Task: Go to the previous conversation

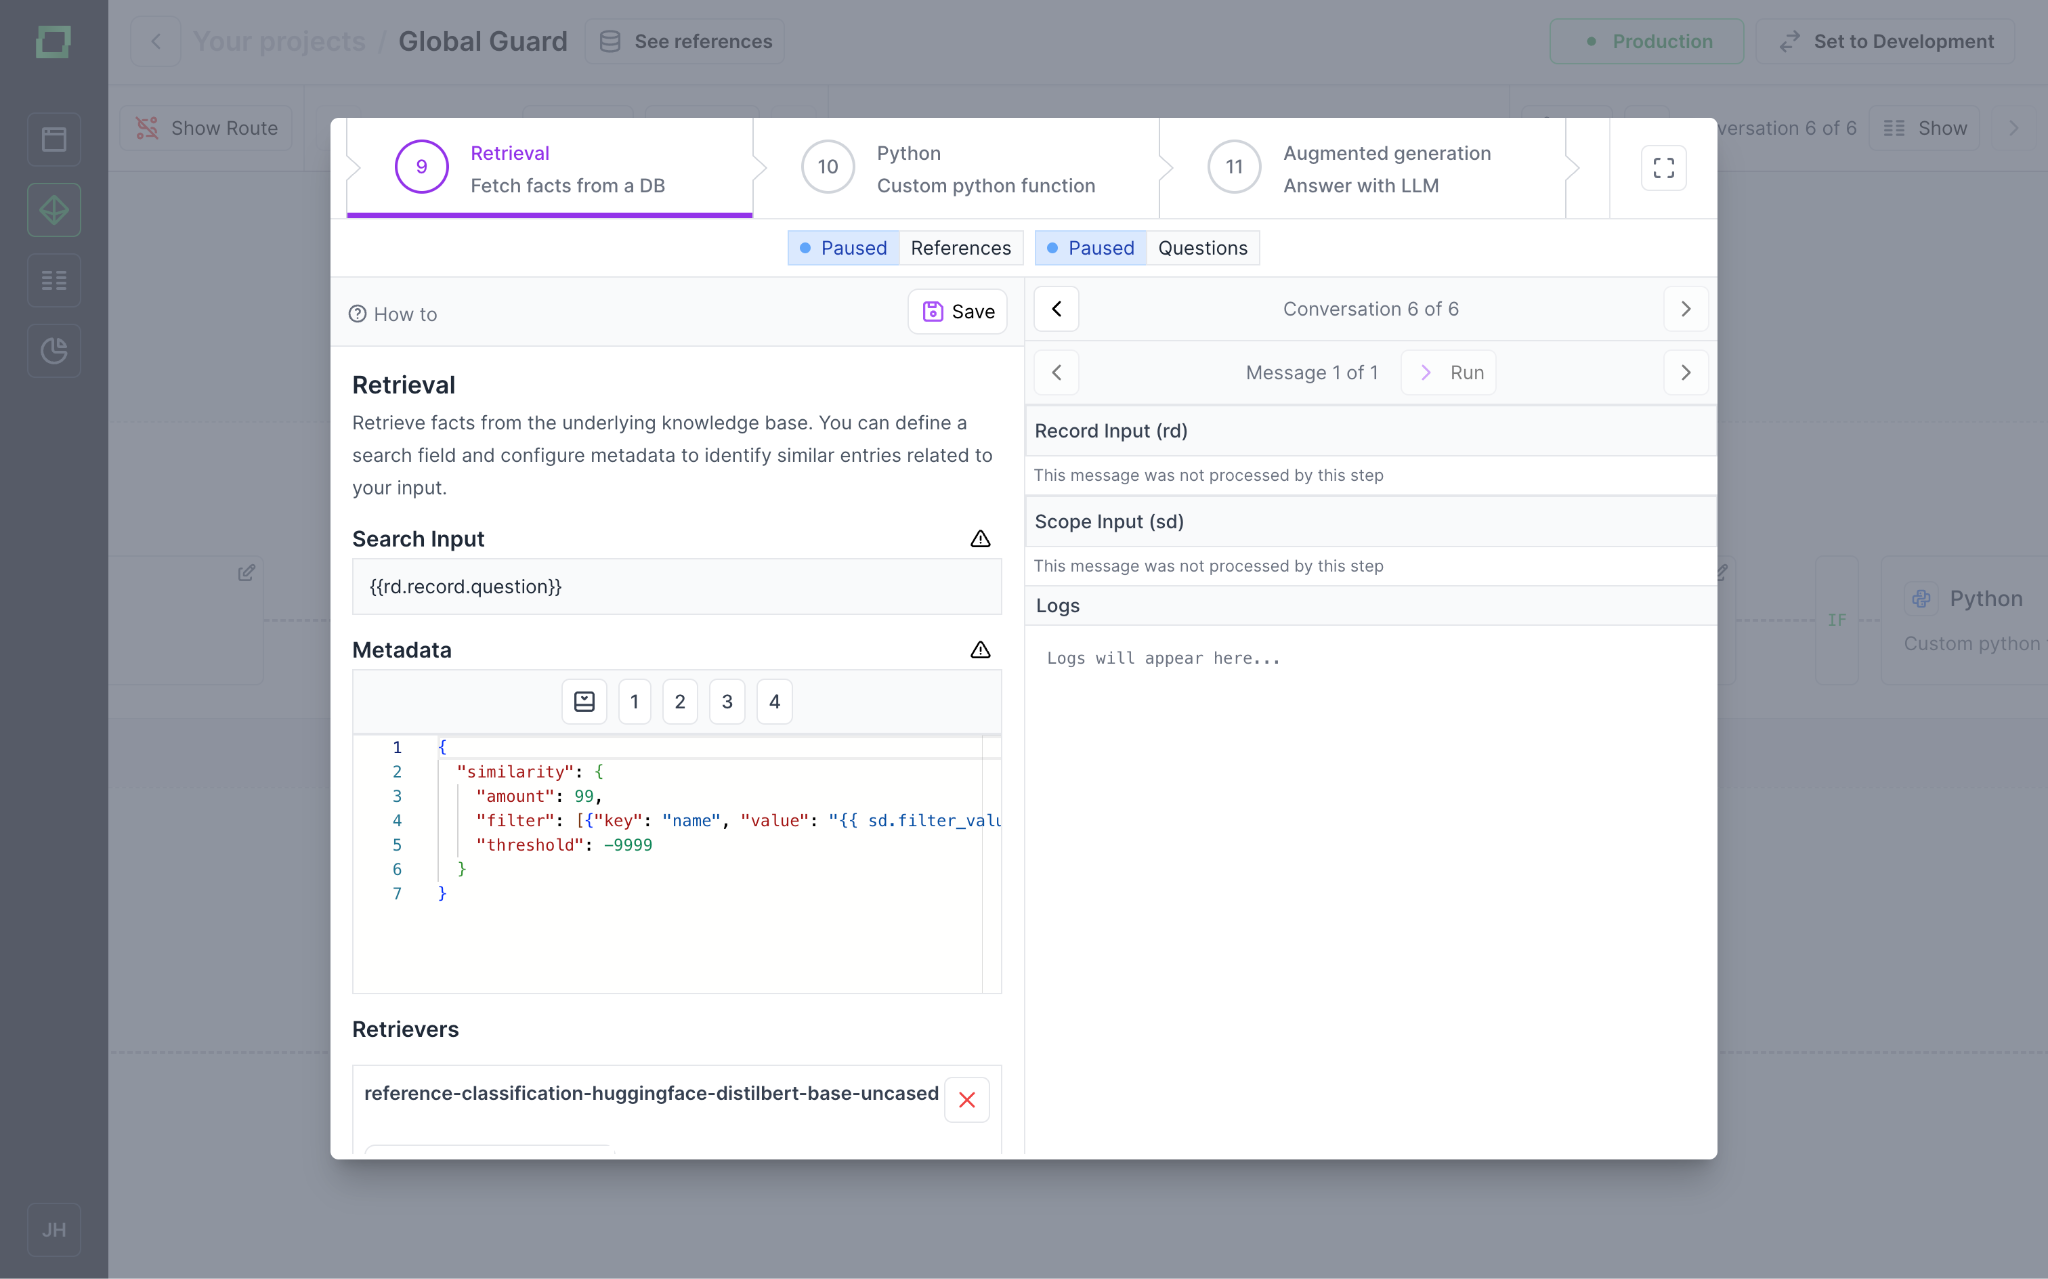Action: coord(1056,309)
